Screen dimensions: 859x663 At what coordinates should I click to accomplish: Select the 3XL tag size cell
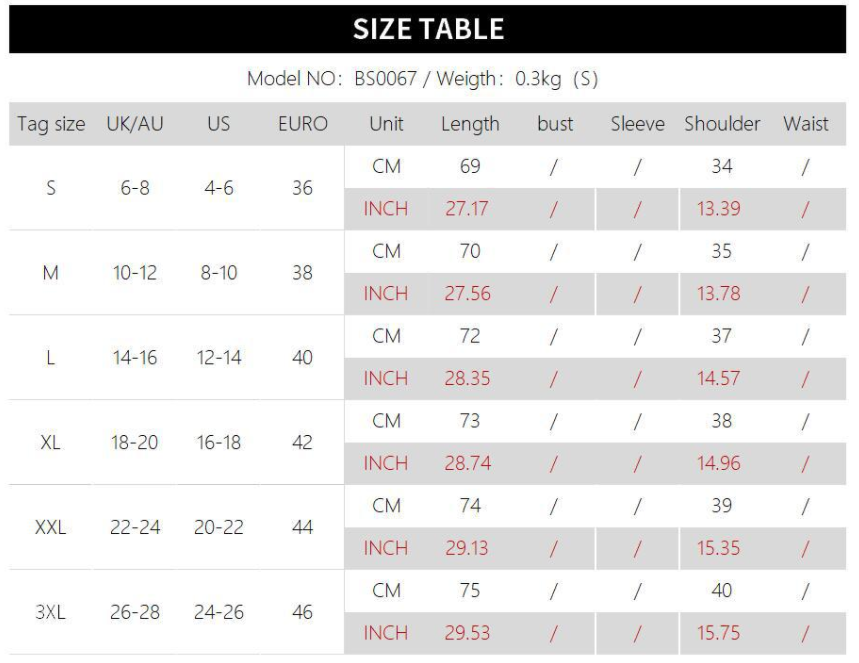tap(50, 611)
